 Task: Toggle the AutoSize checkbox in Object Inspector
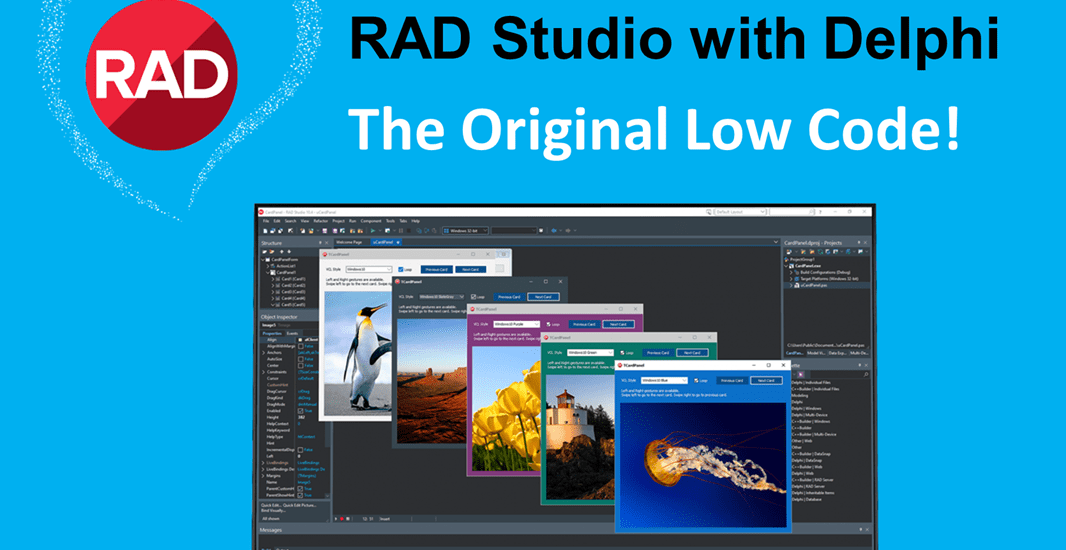click(300, 359)
